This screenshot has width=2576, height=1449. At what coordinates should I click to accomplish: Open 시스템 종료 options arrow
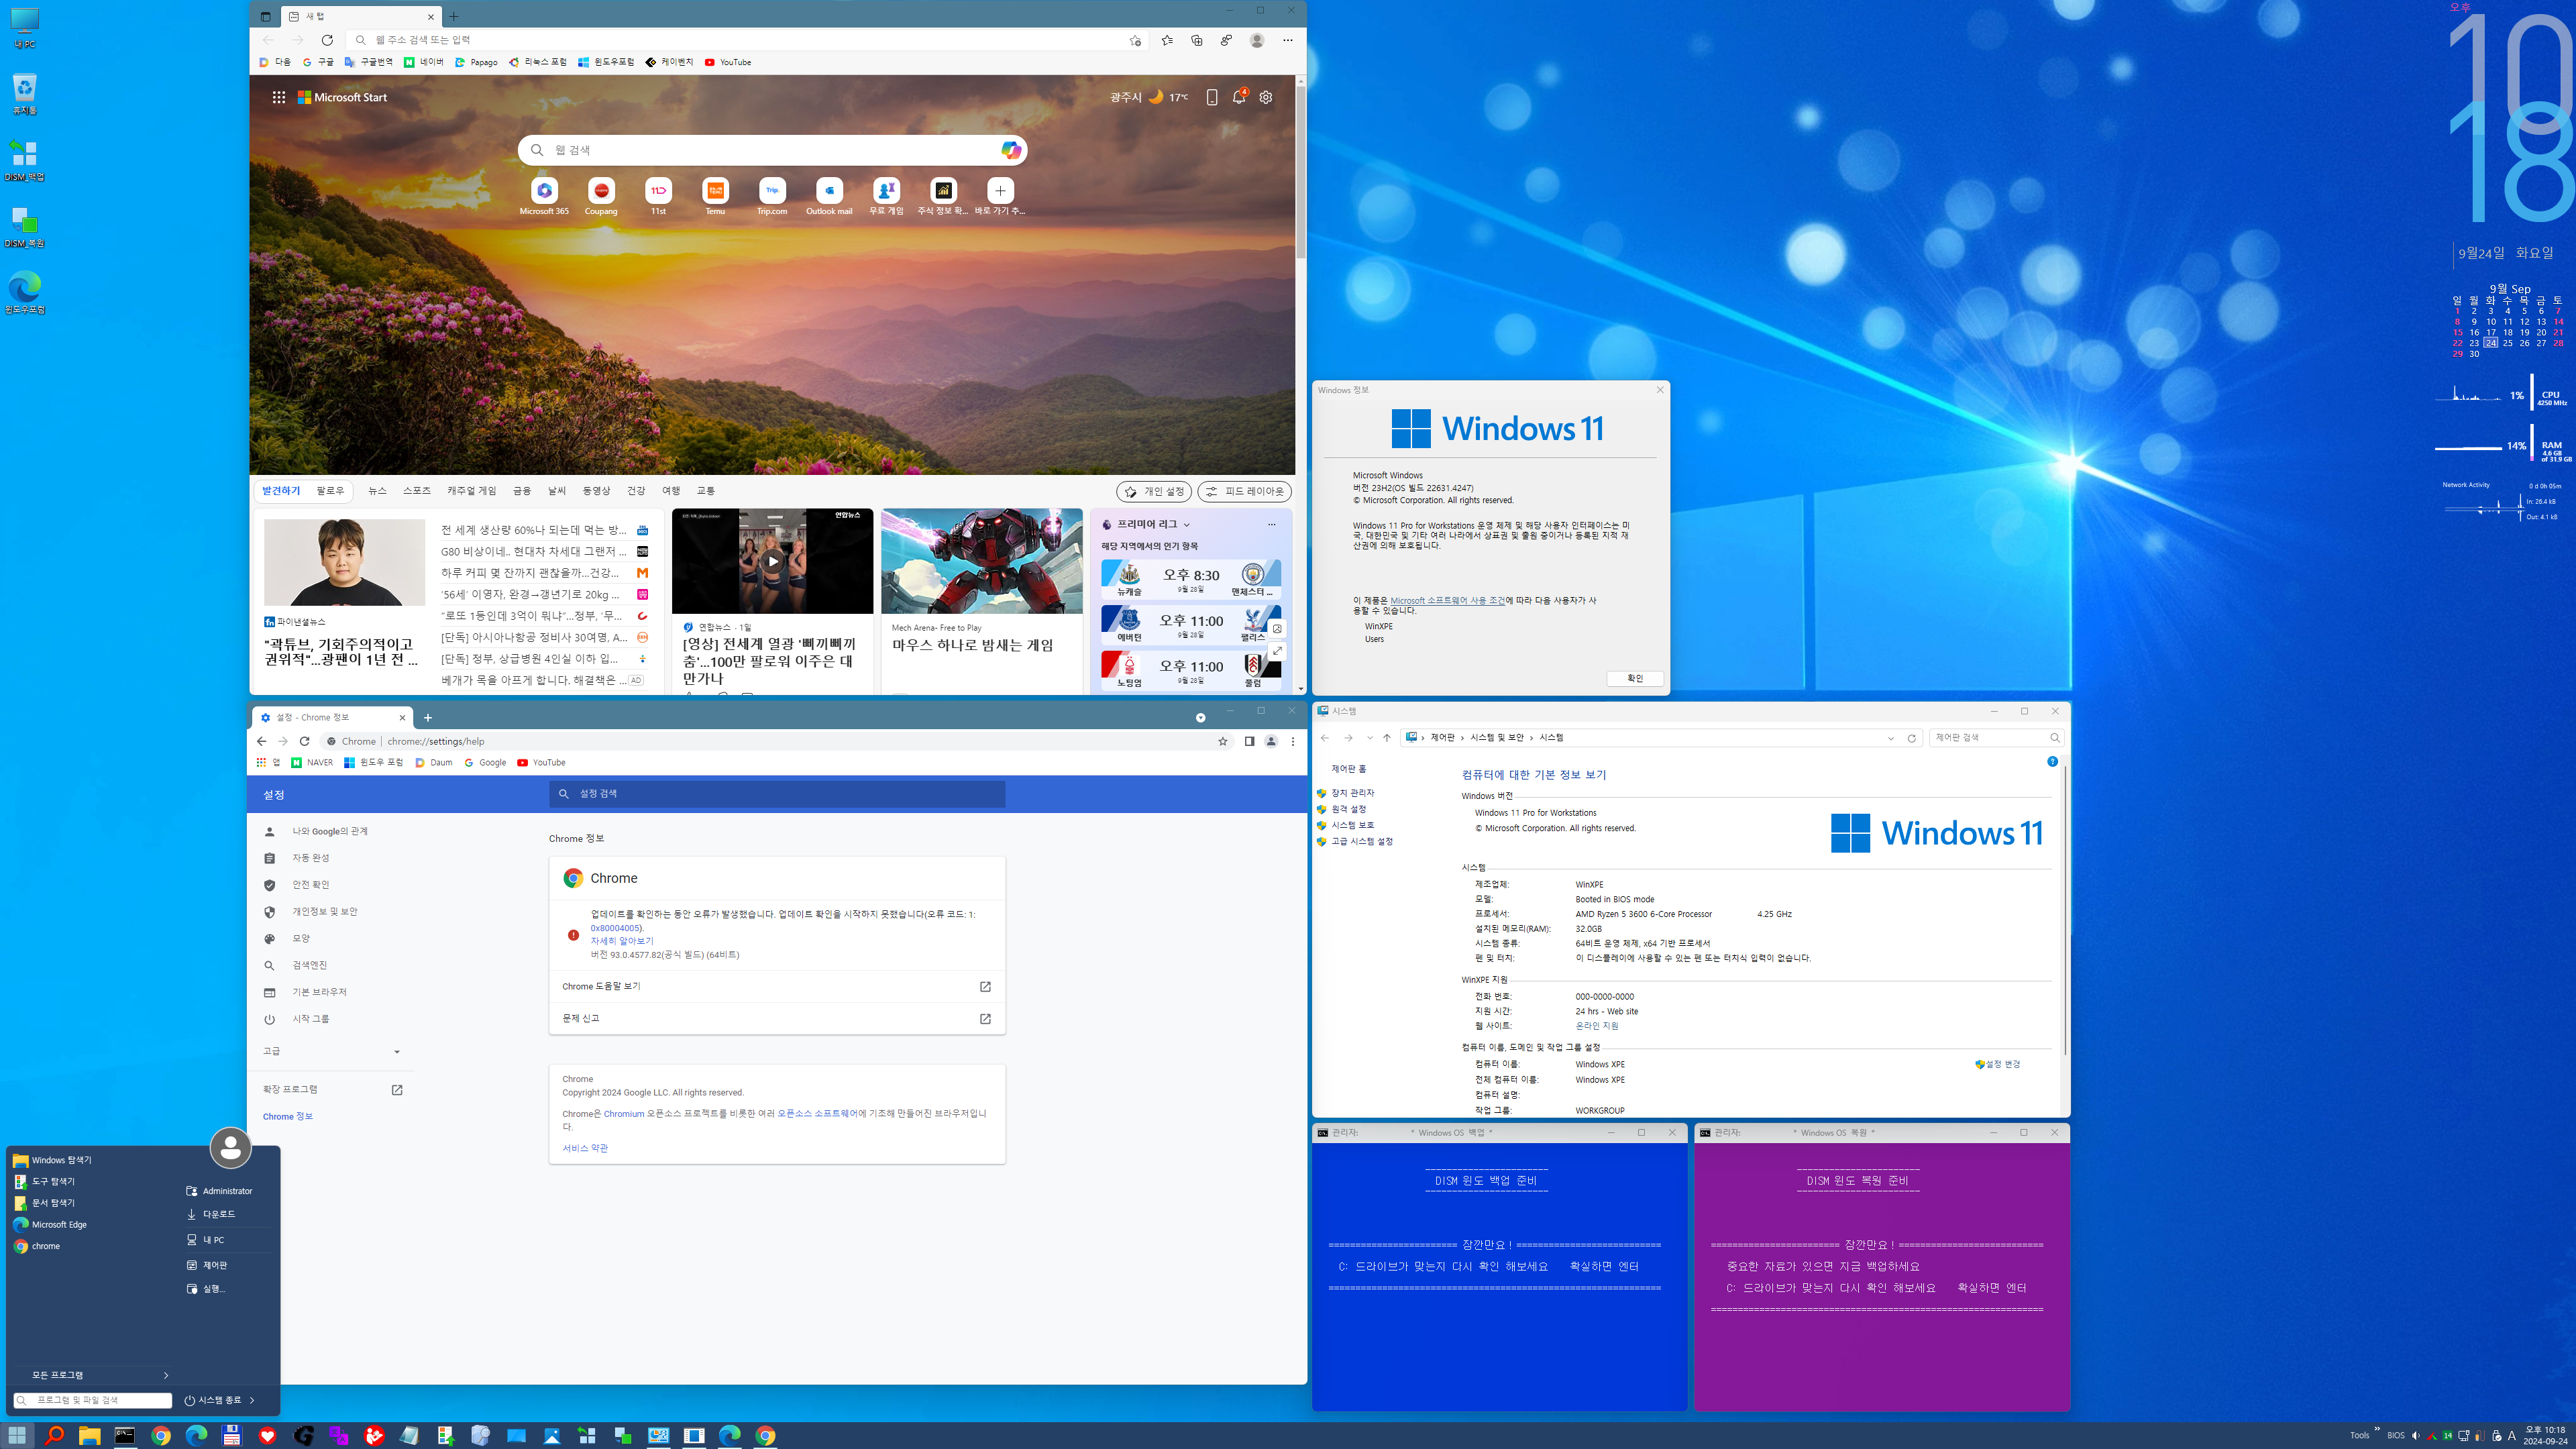click(252, 1400)
